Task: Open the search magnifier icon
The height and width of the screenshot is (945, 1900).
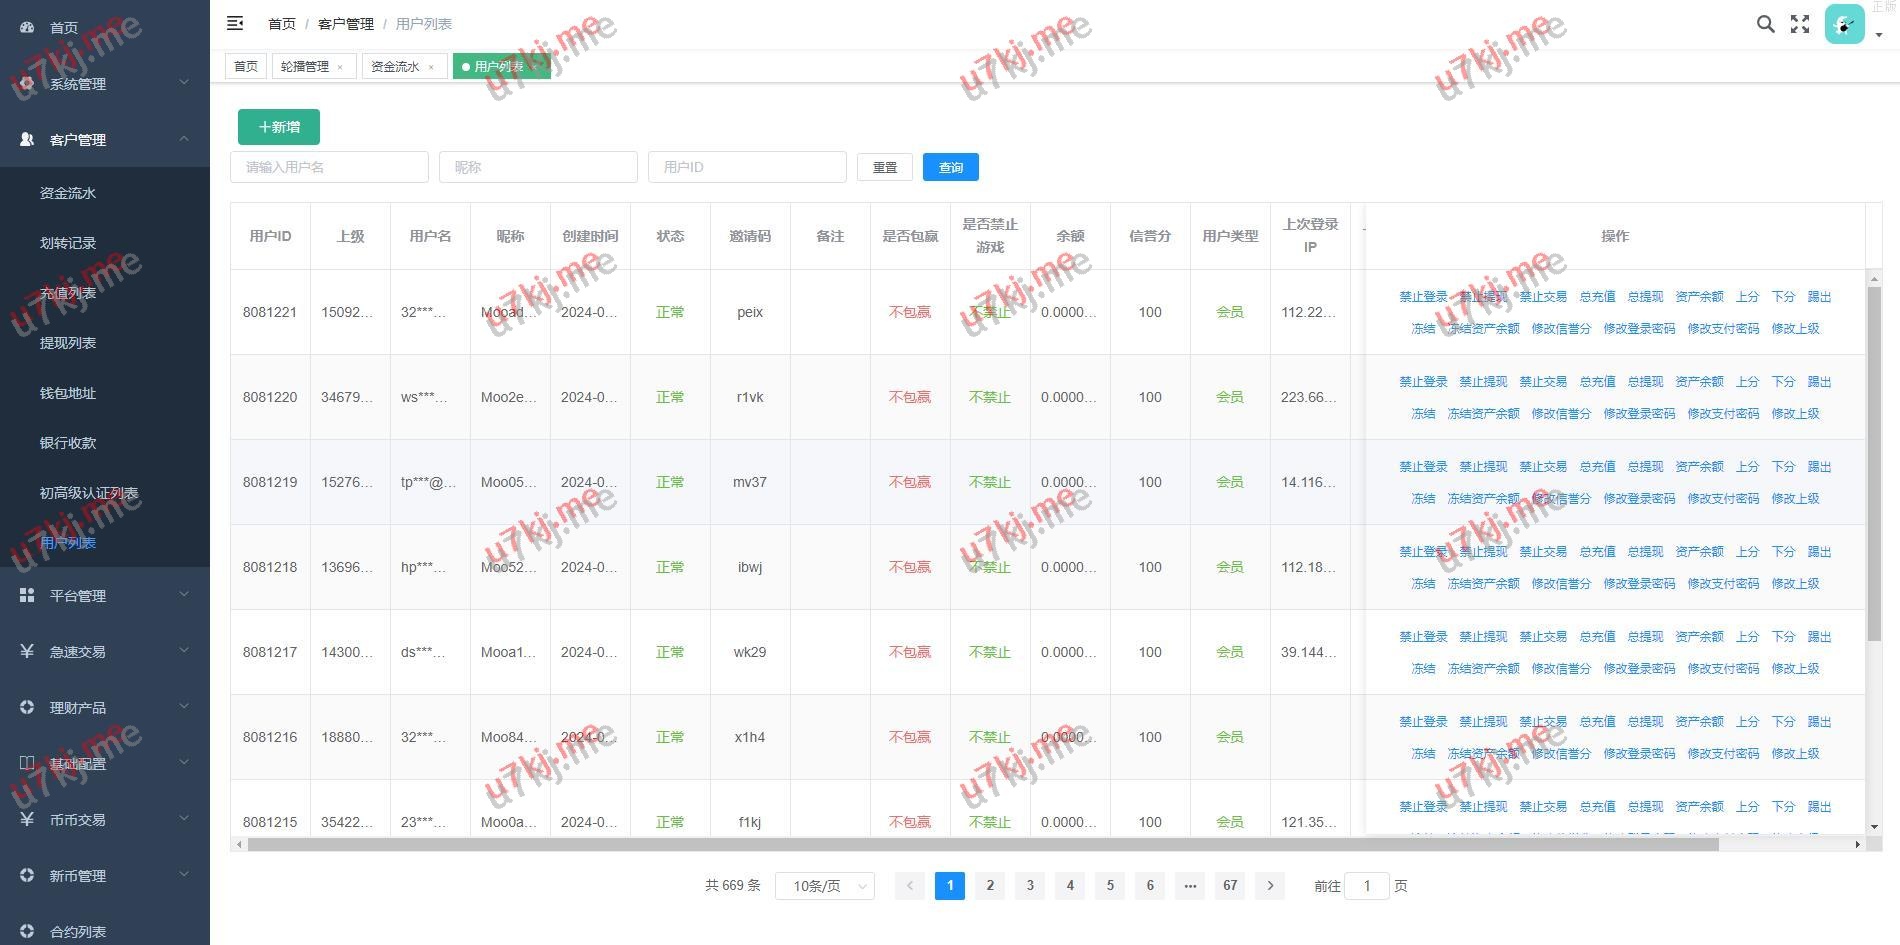Action: pos(1765,24)
